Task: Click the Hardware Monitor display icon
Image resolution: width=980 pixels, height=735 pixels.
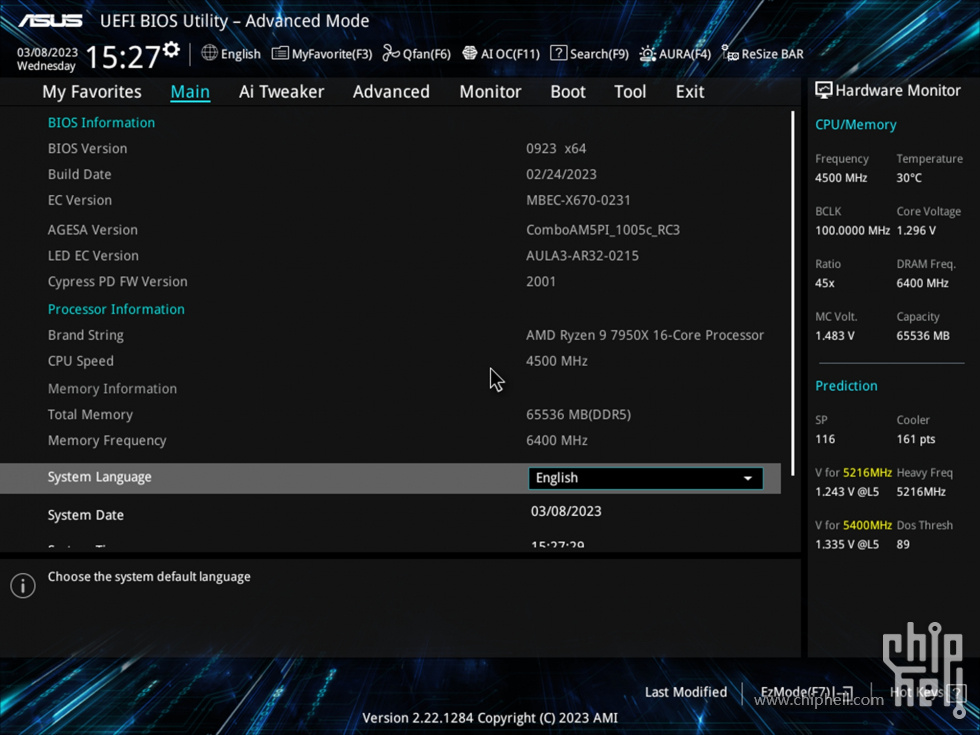Action: pos(823,91)
